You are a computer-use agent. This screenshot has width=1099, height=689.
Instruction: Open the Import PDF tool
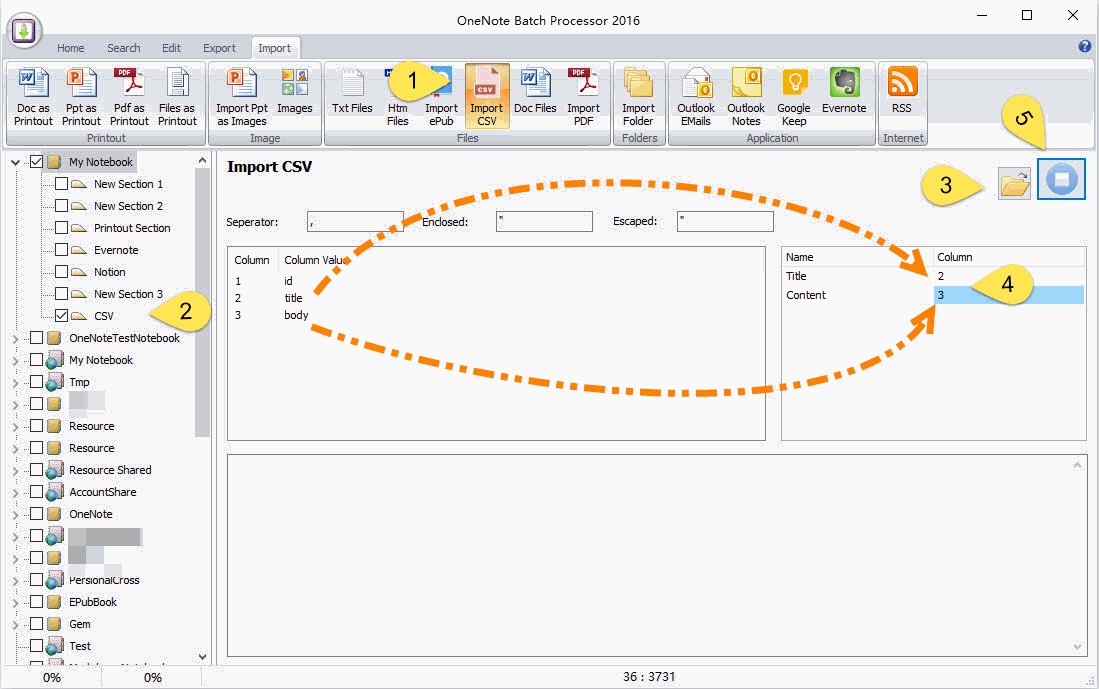tap(583, 97)
